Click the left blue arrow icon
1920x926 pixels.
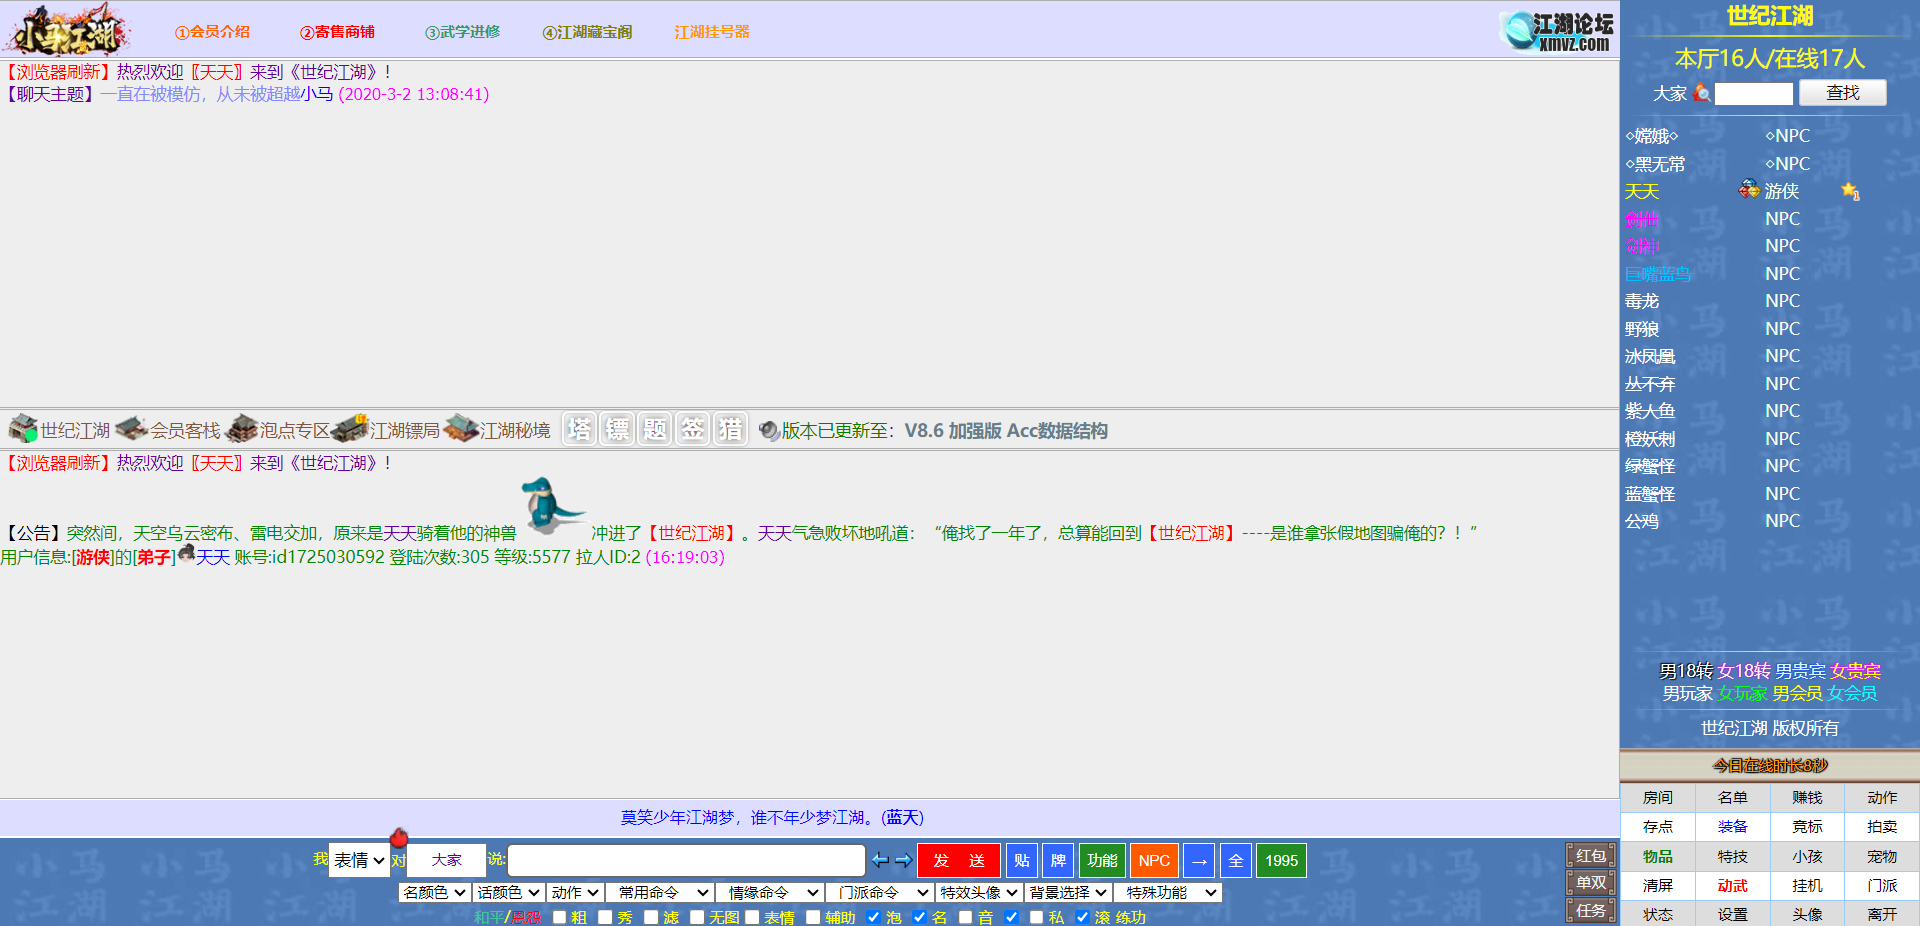coord(880,860)
